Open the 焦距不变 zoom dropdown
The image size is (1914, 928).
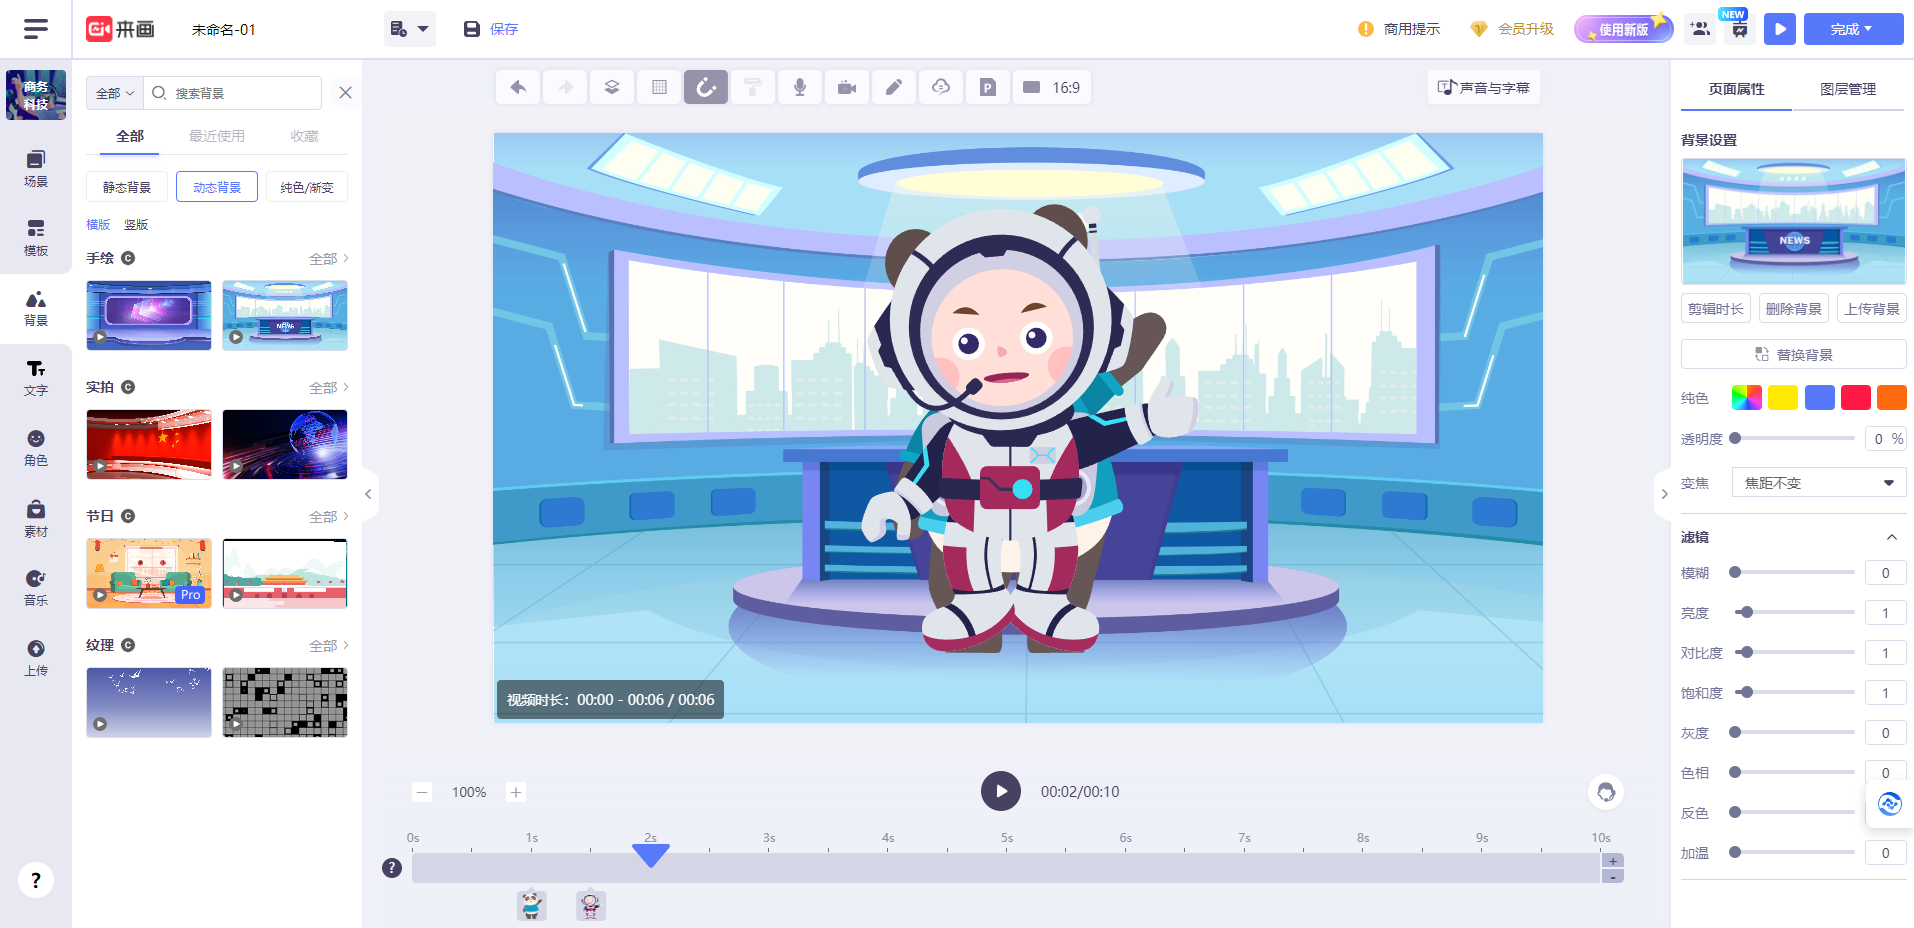point(1818,483)
